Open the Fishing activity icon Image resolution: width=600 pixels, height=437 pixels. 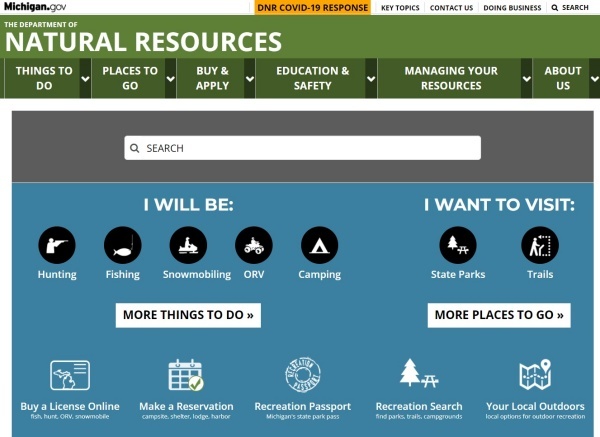tap(122, 245)
